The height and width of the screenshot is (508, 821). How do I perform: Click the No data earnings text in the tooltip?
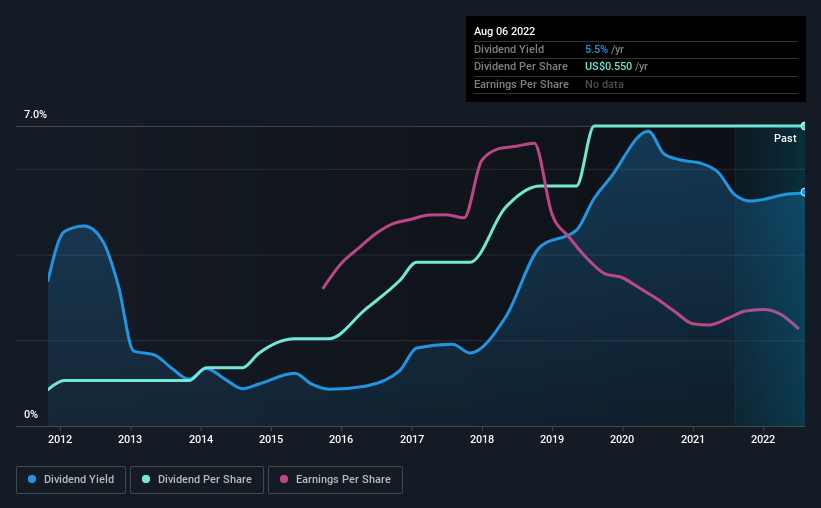tap(605, 84)
